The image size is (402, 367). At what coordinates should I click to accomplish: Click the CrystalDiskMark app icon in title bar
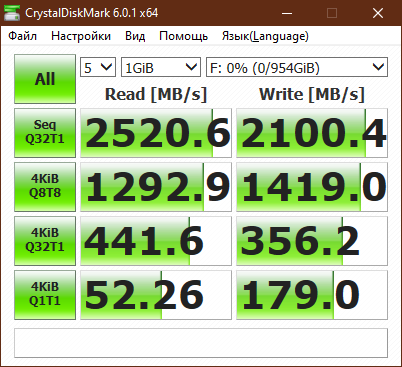[12, 13]
